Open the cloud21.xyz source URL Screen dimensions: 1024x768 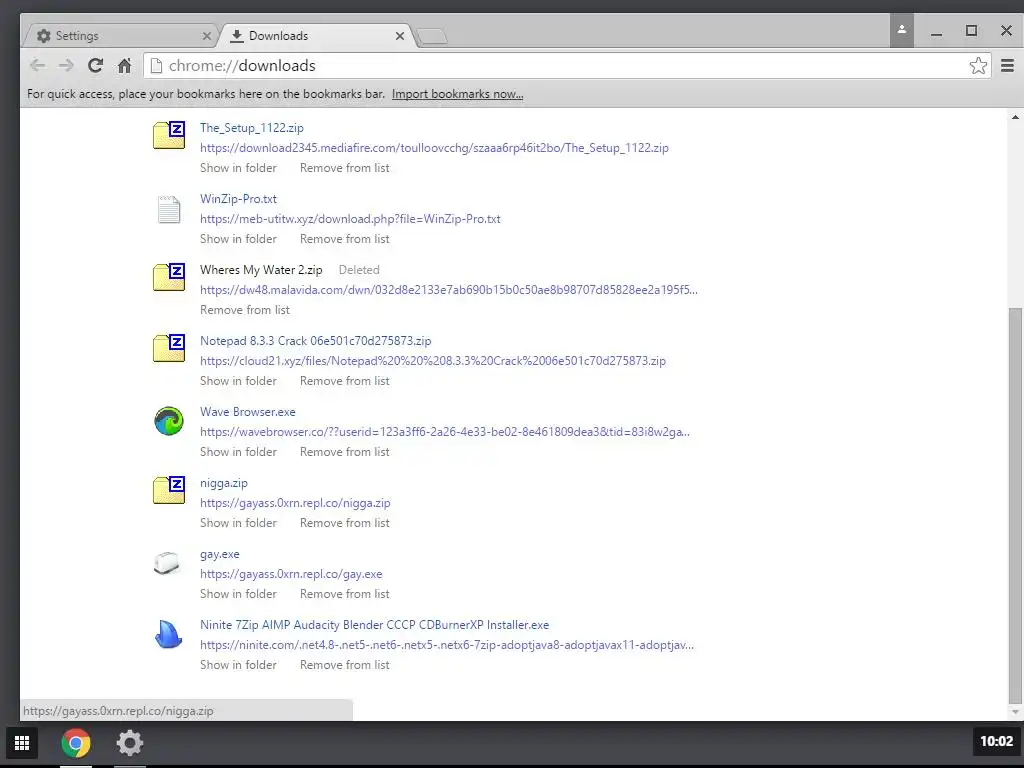(x=433, y=361)
